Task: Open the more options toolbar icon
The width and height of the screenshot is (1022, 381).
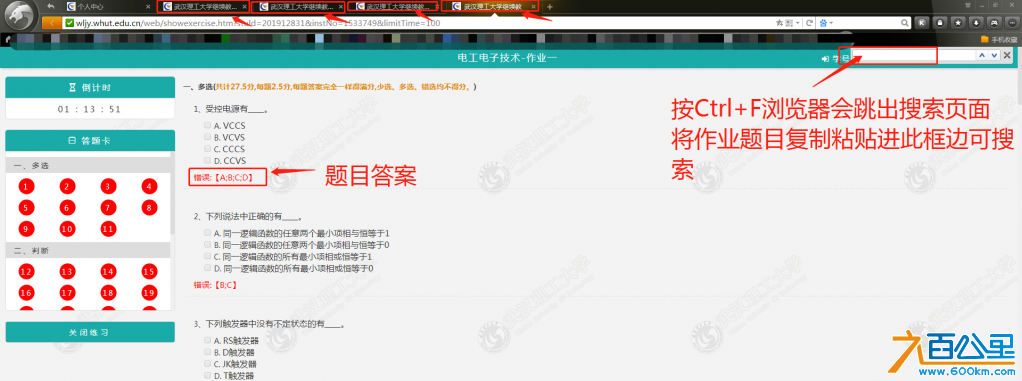Action: (1011, 23)
